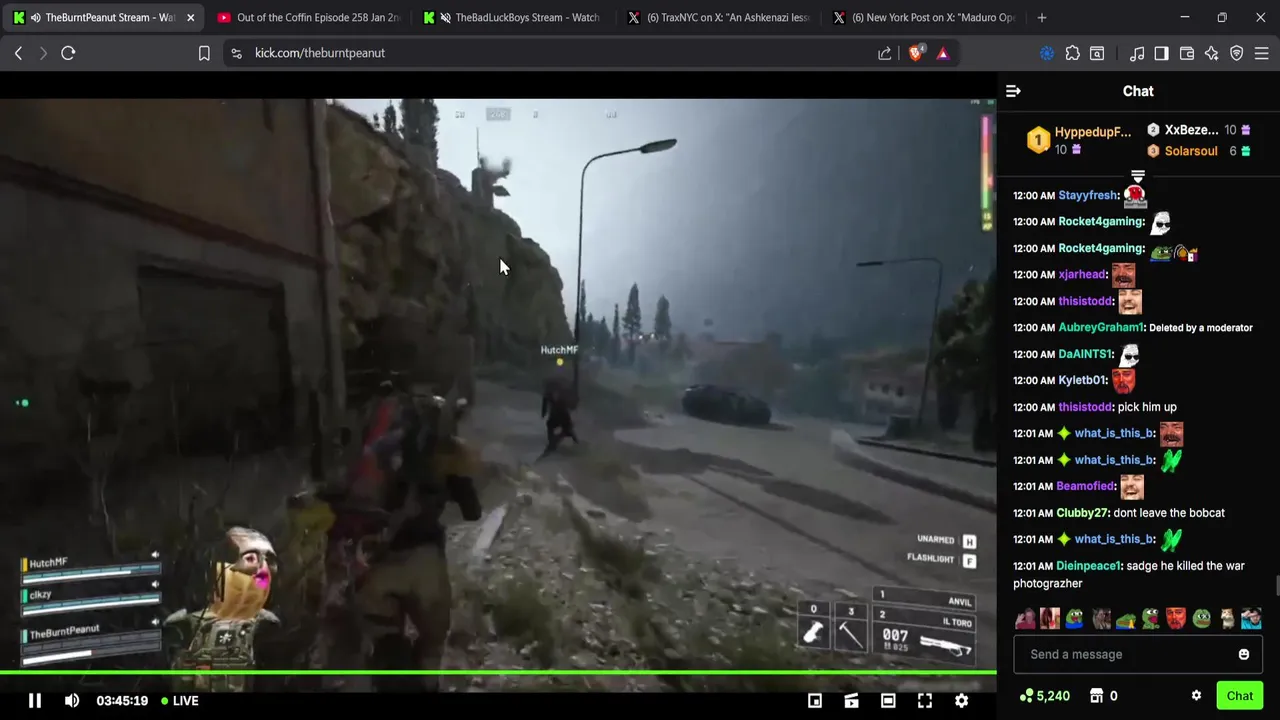Toggle the browser sidebar panel
1280x720 pixels.
point(1161,53)
